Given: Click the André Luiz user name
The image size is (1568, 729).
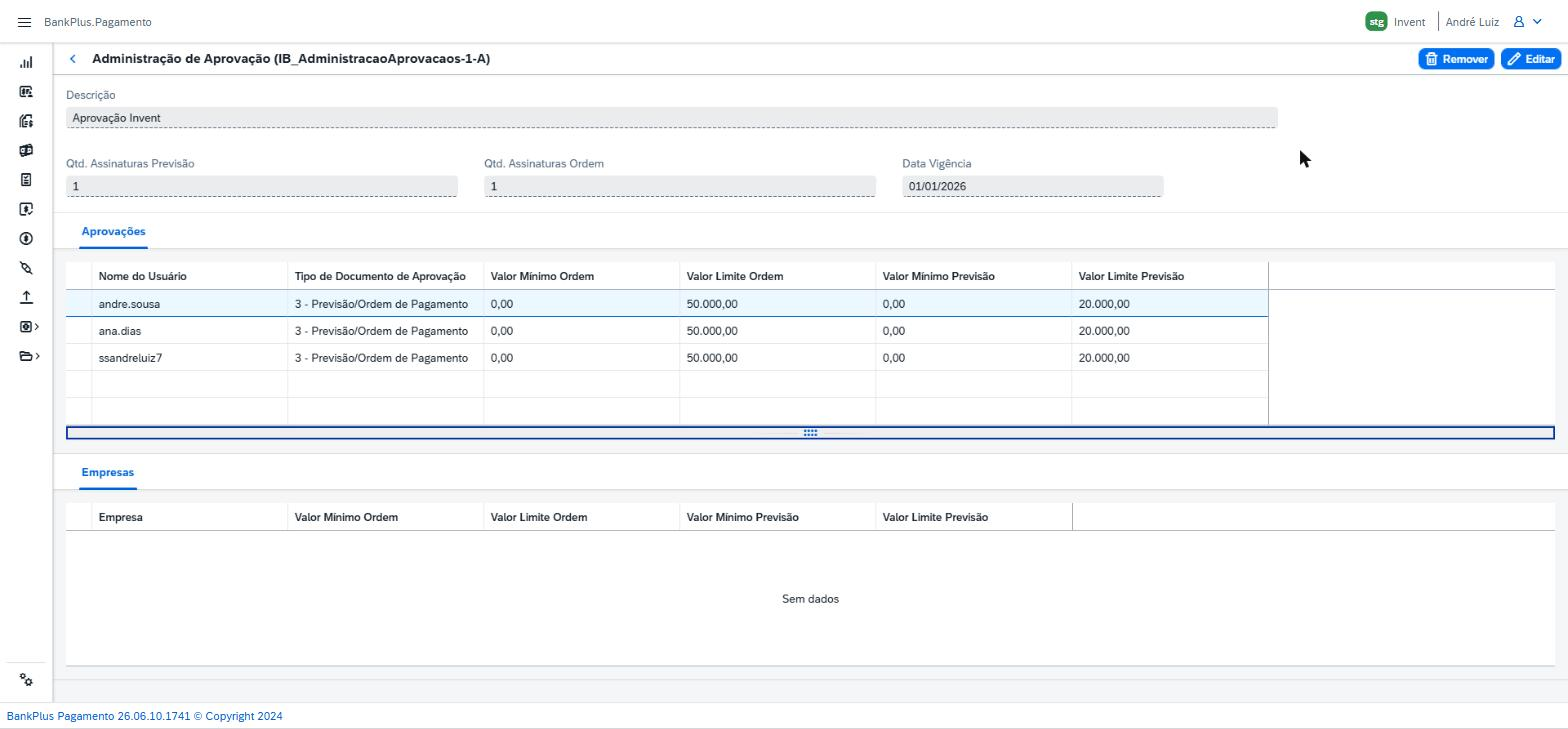Looking at the screenshot, I should click(1472, 22).
